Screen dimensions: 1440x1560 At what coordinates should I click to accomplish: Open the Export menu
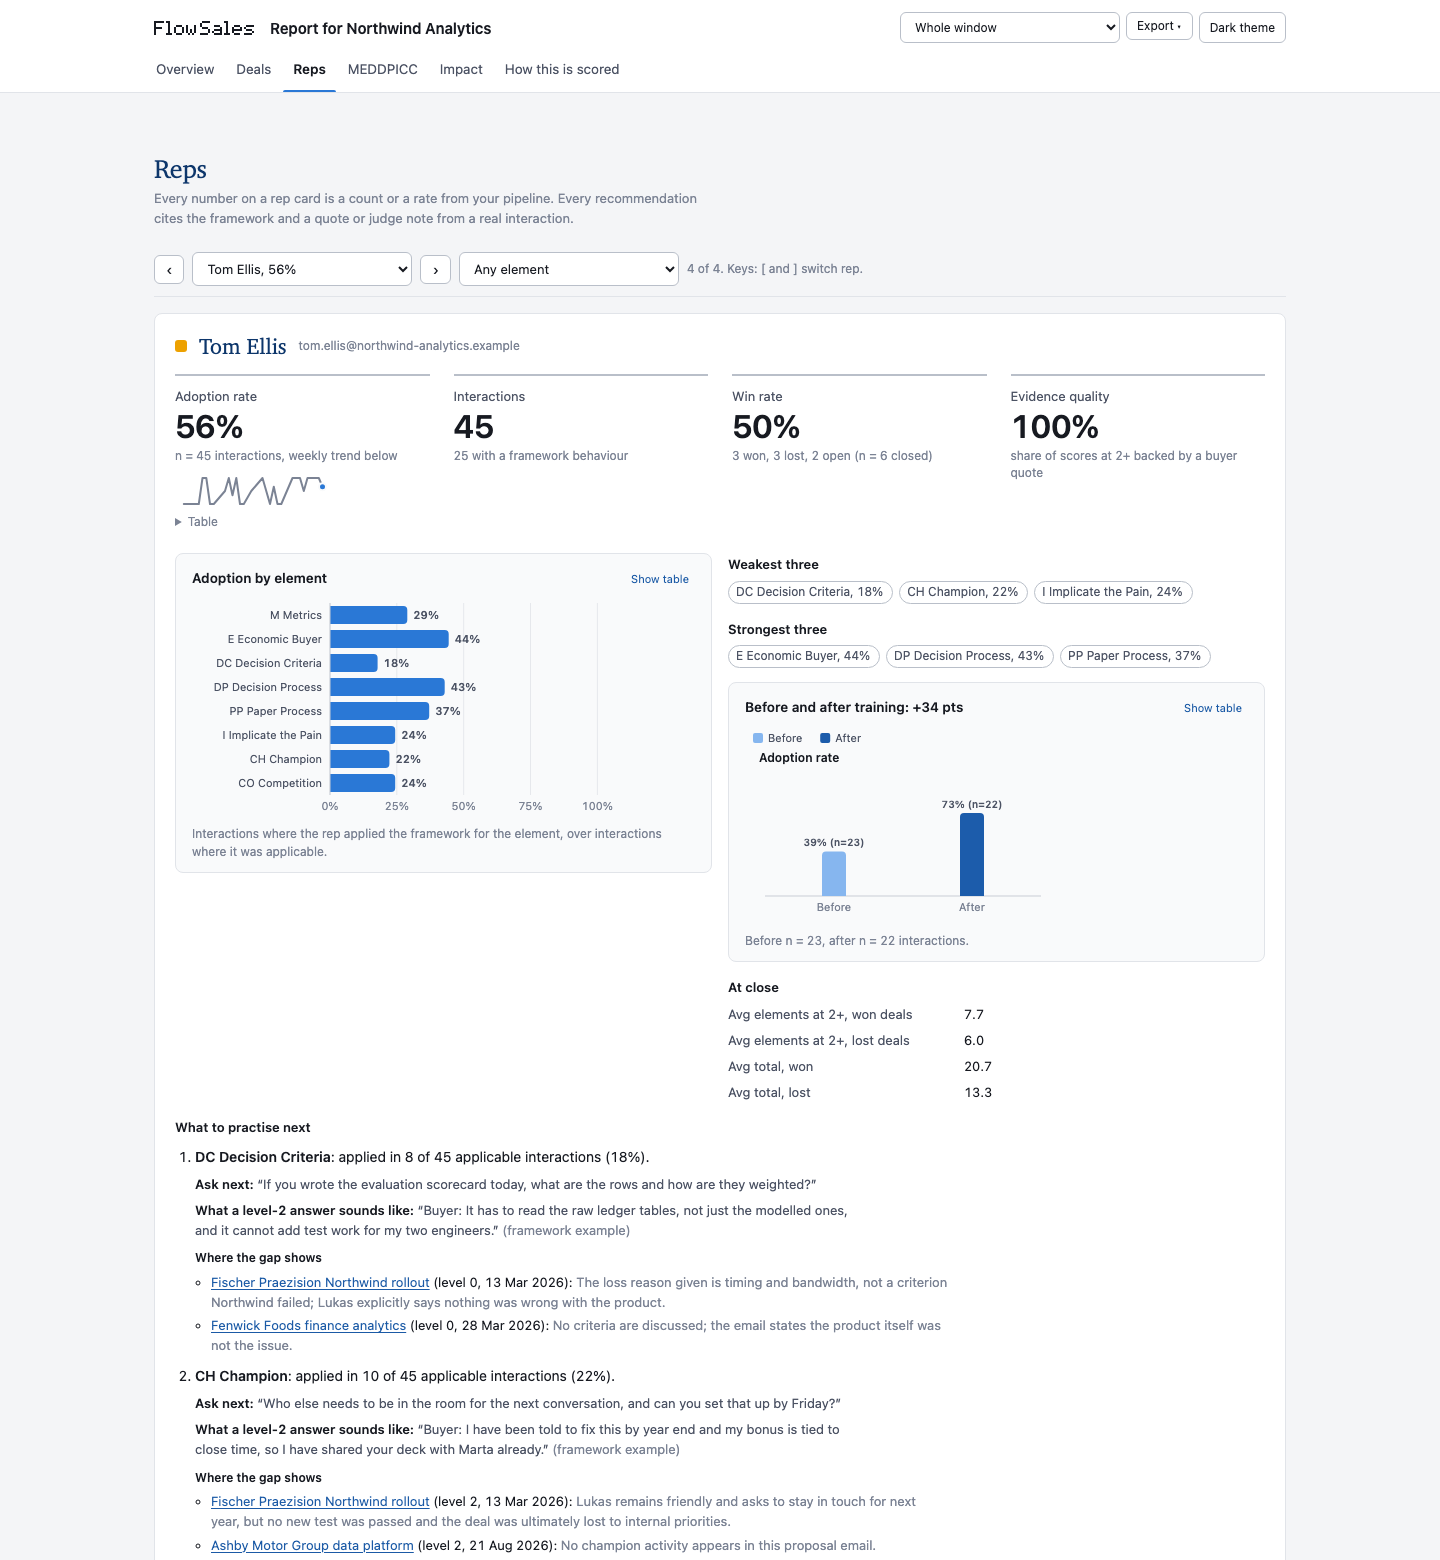(x=1159, y=26)
